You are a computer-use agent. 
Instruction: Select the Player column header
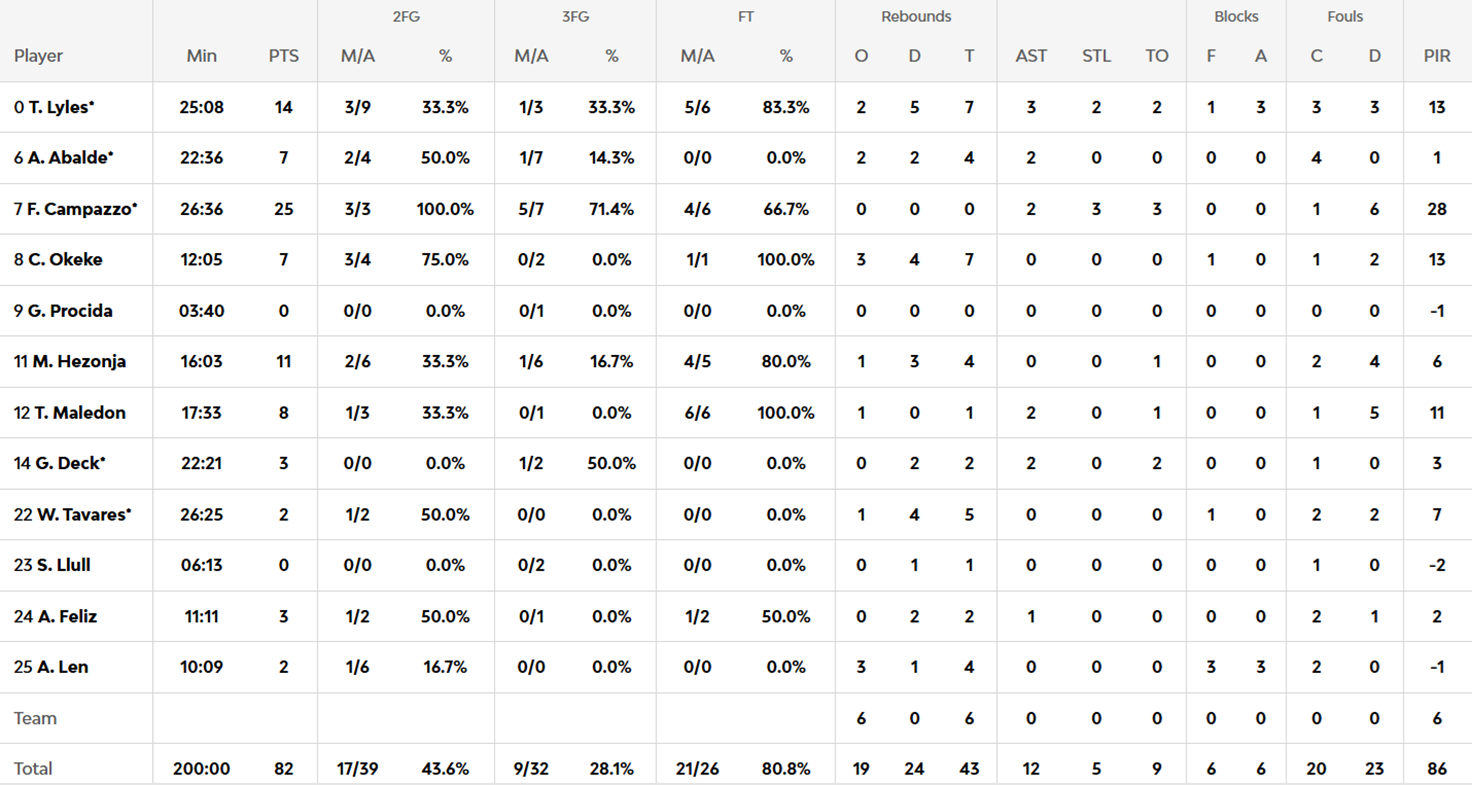click(39, 56)
